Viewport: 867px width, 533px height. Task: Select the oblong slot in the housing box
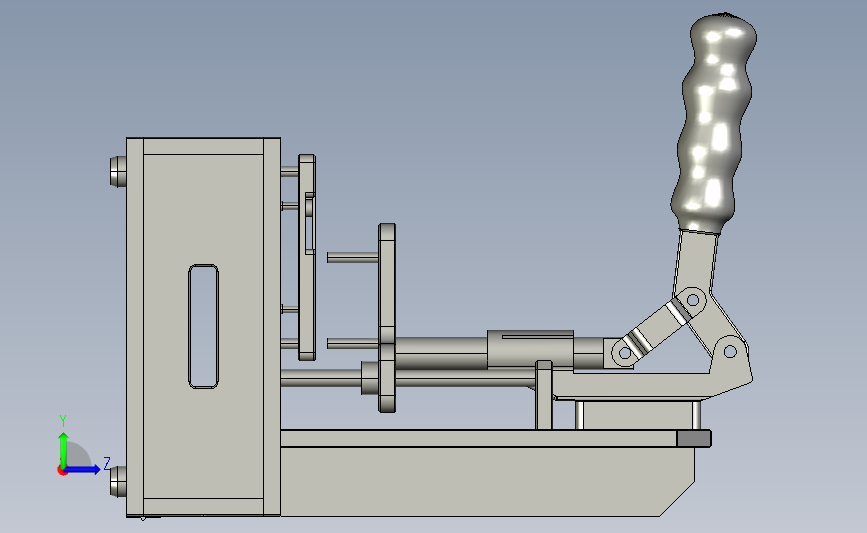[x=203, y=326]
